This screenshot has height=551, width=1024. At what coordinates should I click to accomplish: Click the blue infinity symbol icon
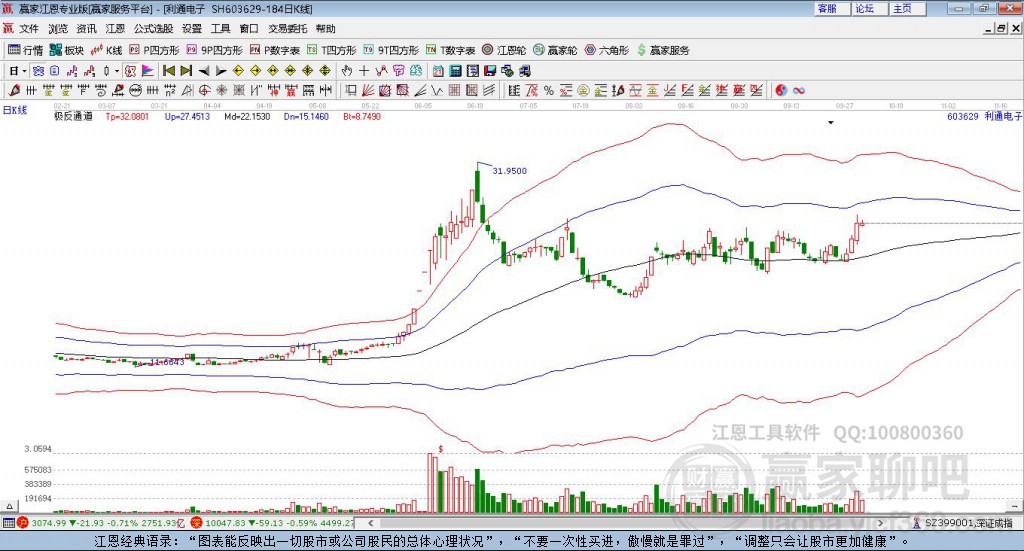pos(799,90)
